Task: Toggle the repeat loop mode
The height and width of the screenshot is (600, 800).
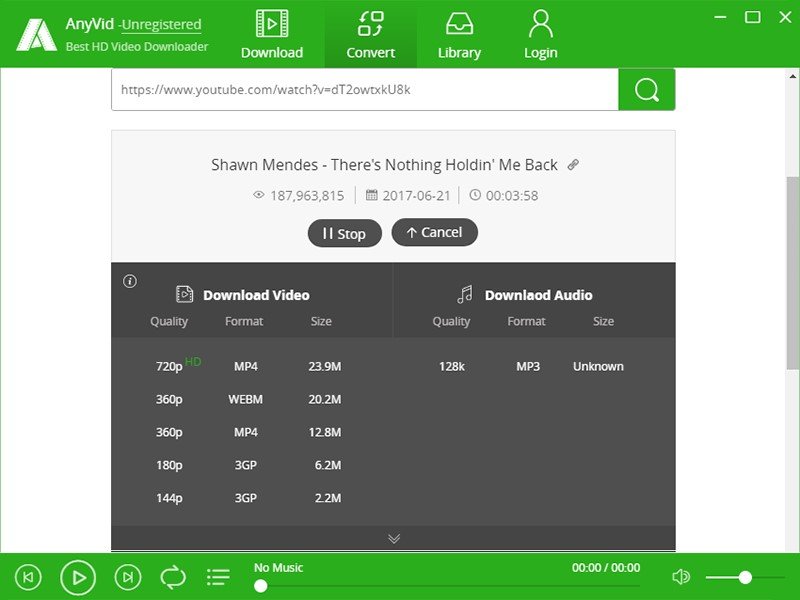Action: coord(173,577)
